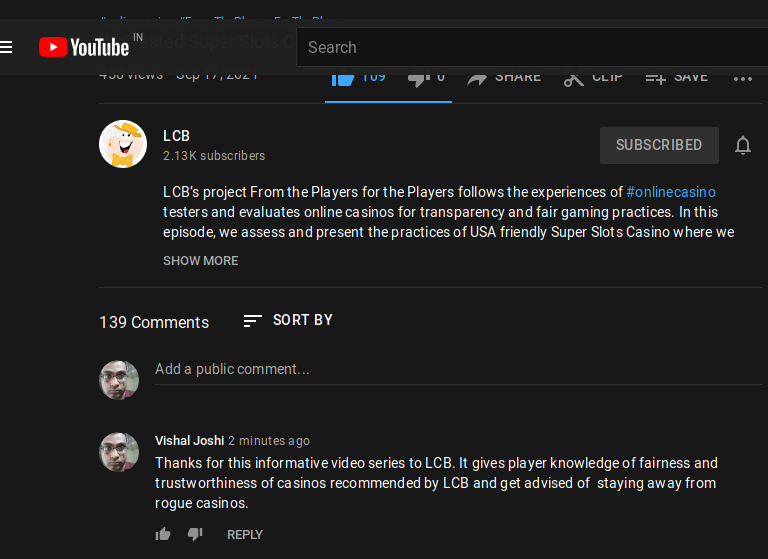The width and height of the screenshot is (768, 559).
Task: Click the 139 Comments count text
Action: [x=154, y=322]
